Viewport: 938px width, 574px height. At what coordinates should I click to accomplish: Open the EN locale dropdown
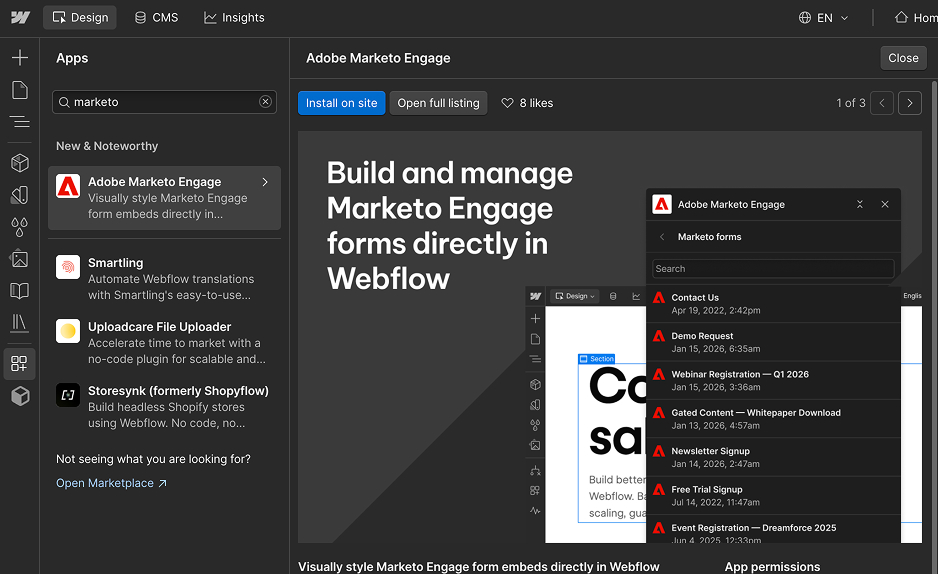824,18
